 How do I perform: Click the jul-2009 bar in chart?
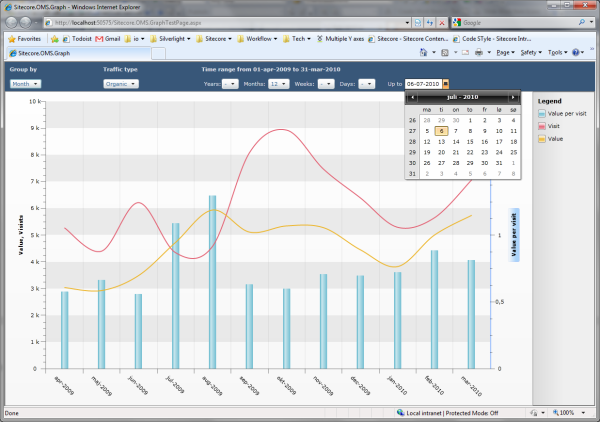pos(175,296)
